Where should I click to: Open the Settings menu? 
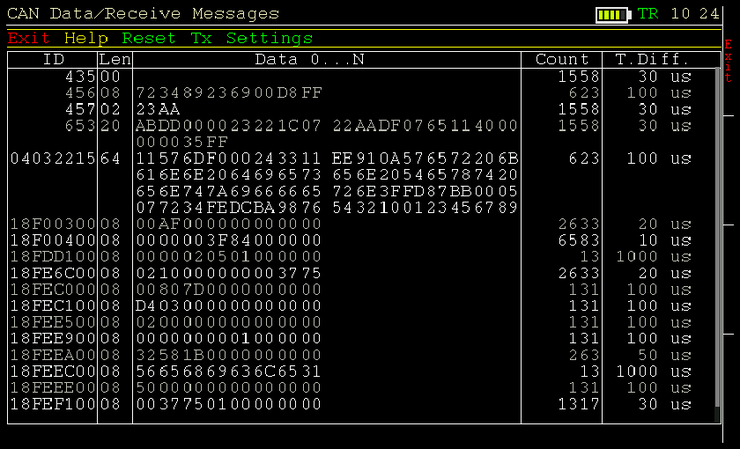(269, 38)
